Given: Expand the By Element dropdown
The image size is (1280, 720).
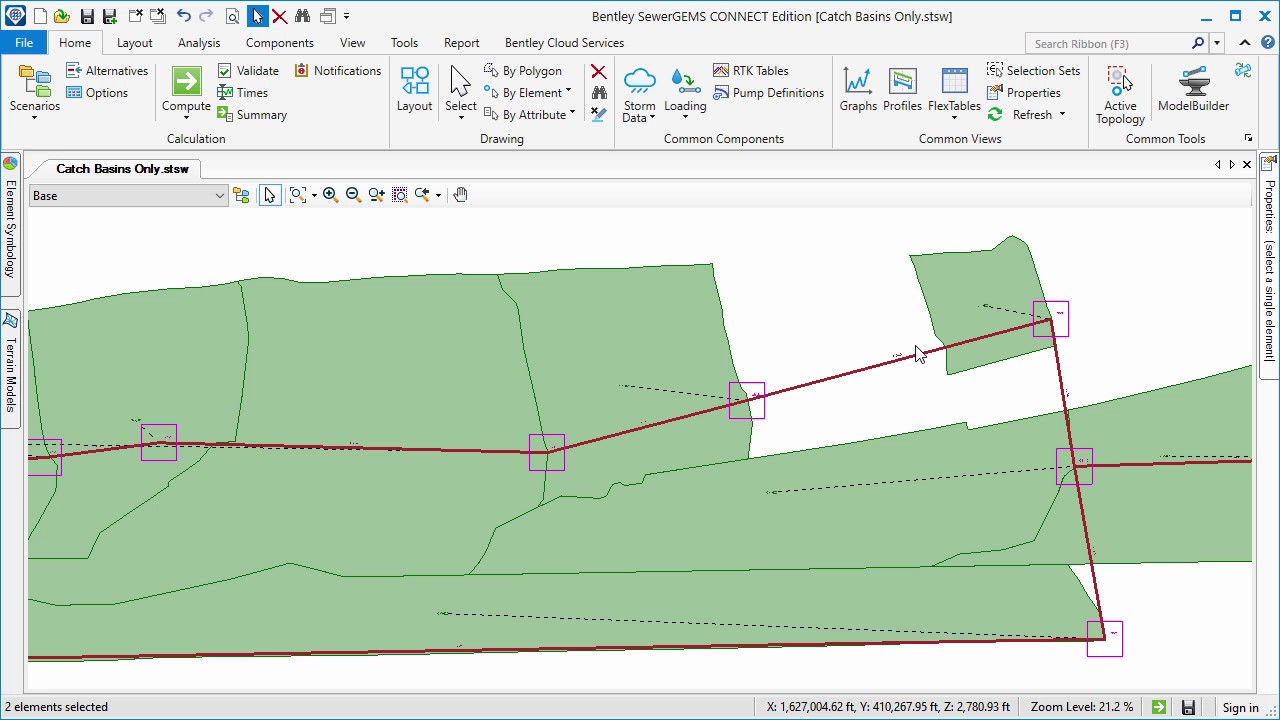Looking at the screenshot, I should 568,93.
